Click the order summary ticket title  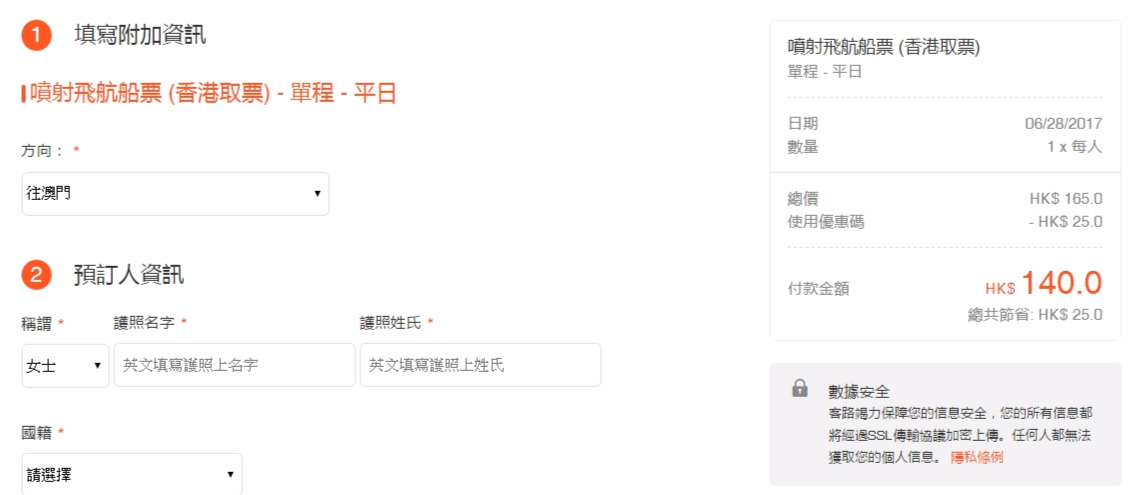(x=884, y=47)
